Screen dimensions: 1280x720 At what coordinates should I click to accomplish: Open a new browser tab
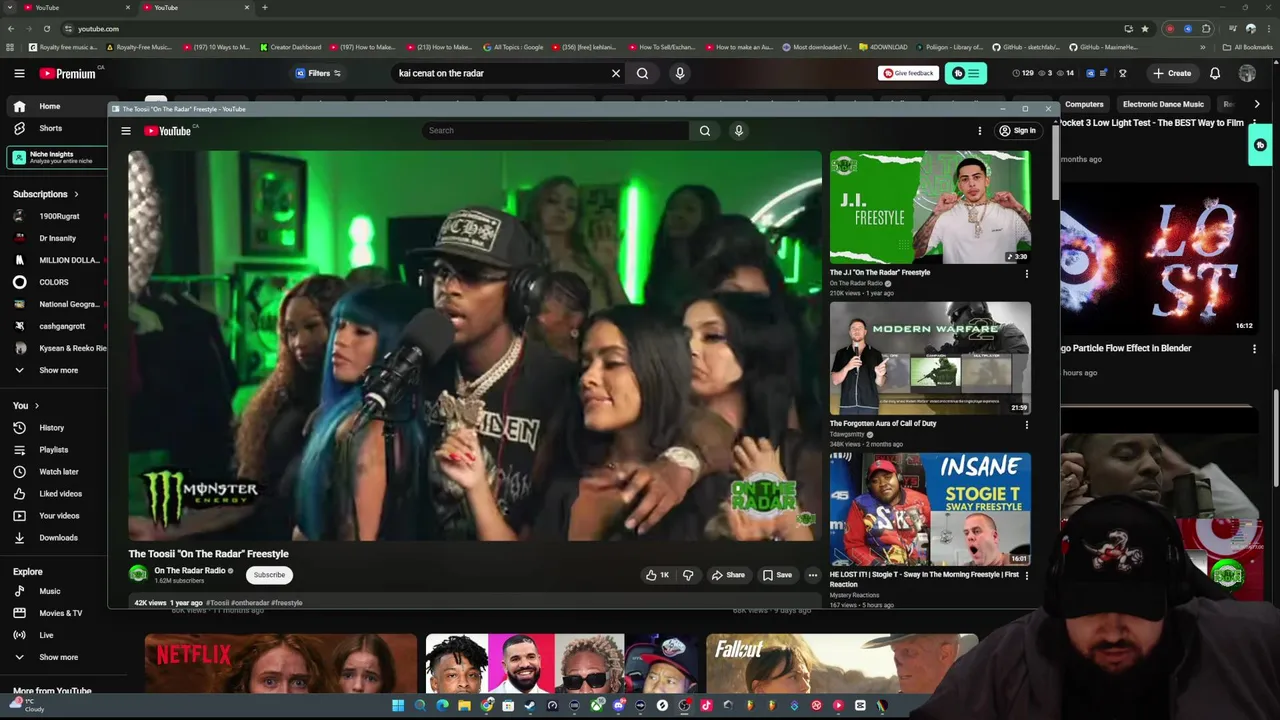[x=265, y=8]
